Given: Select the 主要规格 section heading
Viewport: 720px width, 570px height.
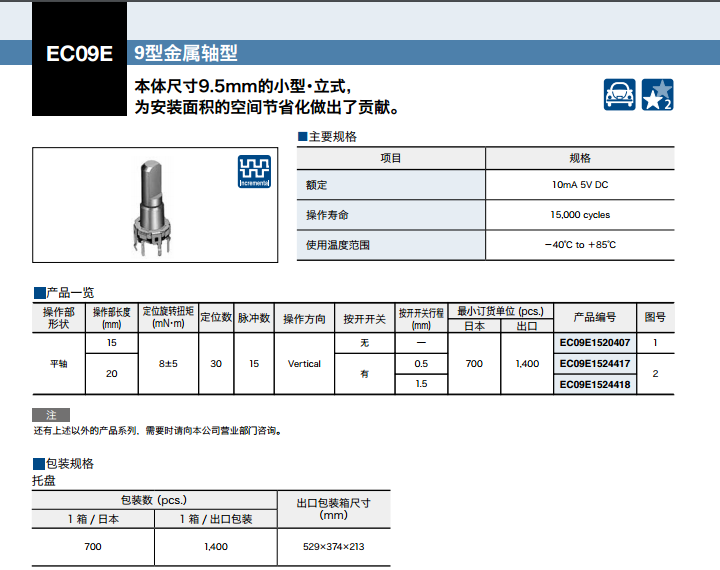Looking at the screenshot, I should point(331,136).
